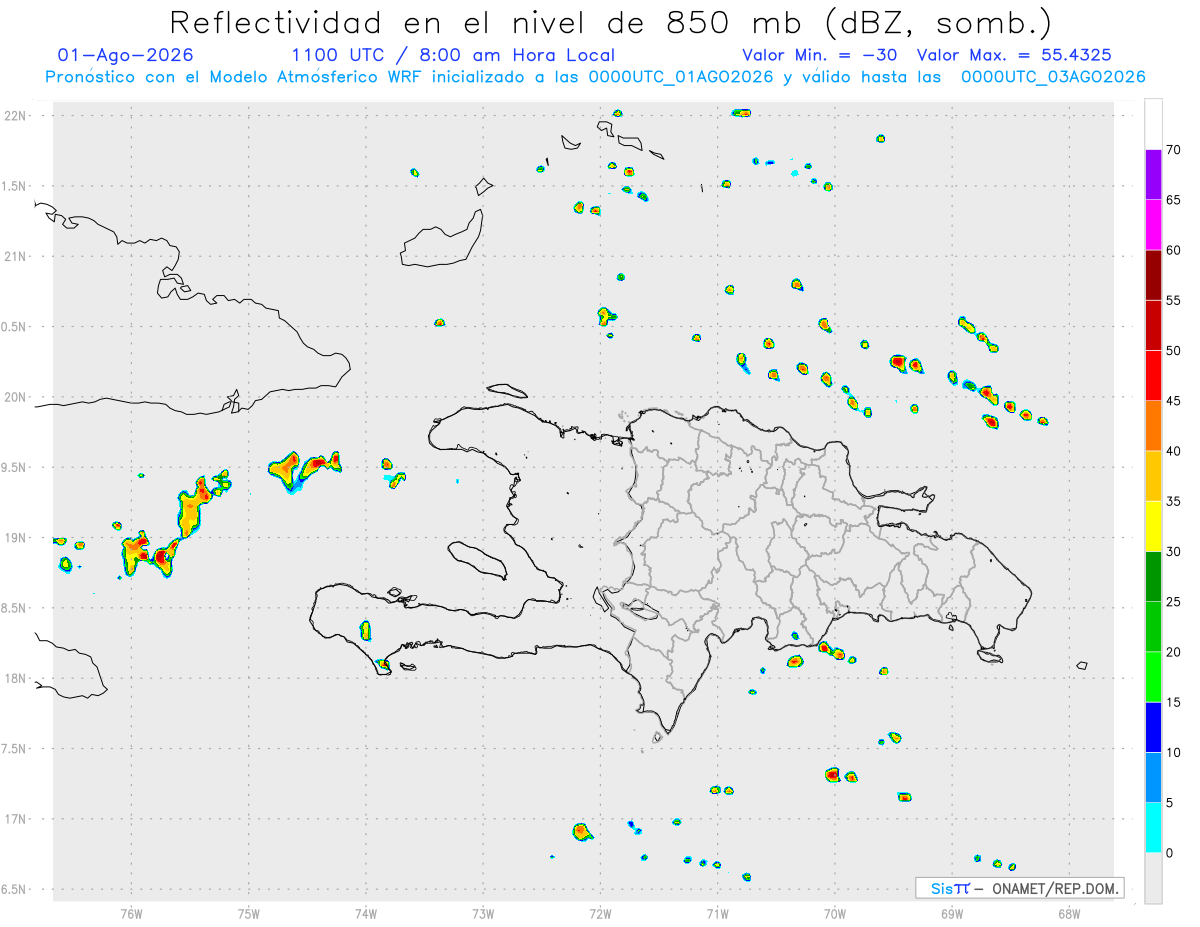Click the orange 40–45 dBZ colorbar segment
This screenshot has width=1200, height=927.
point(1153,426)
